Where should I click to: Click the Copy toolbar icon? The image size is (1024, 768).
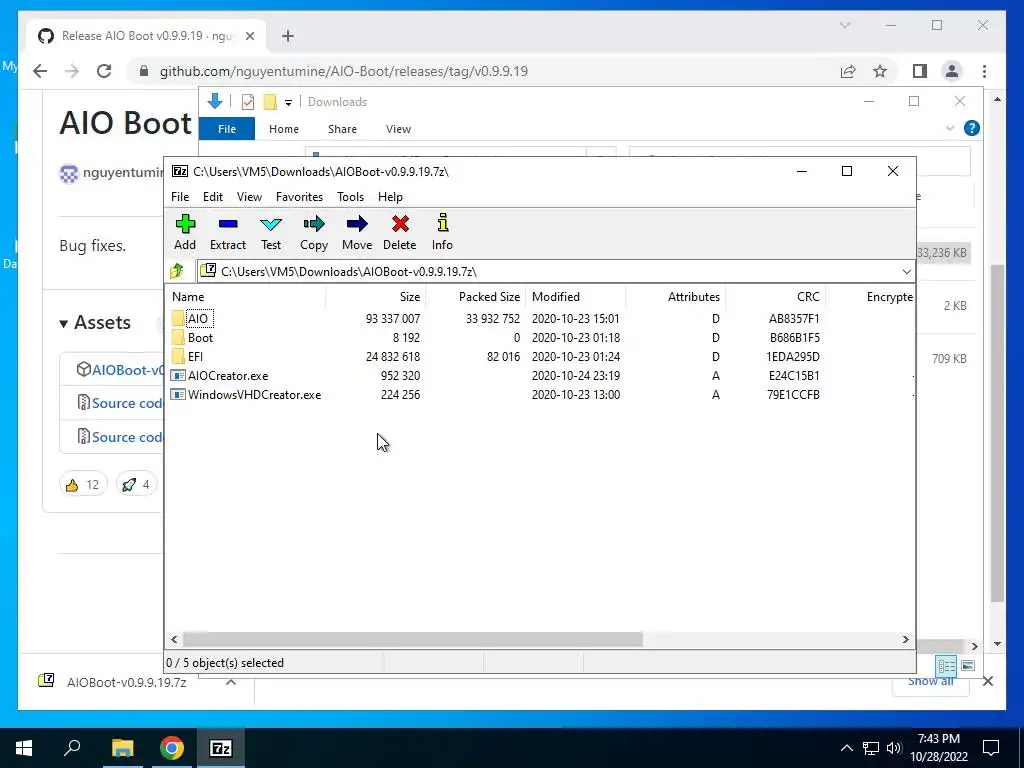tap(313, 225)
